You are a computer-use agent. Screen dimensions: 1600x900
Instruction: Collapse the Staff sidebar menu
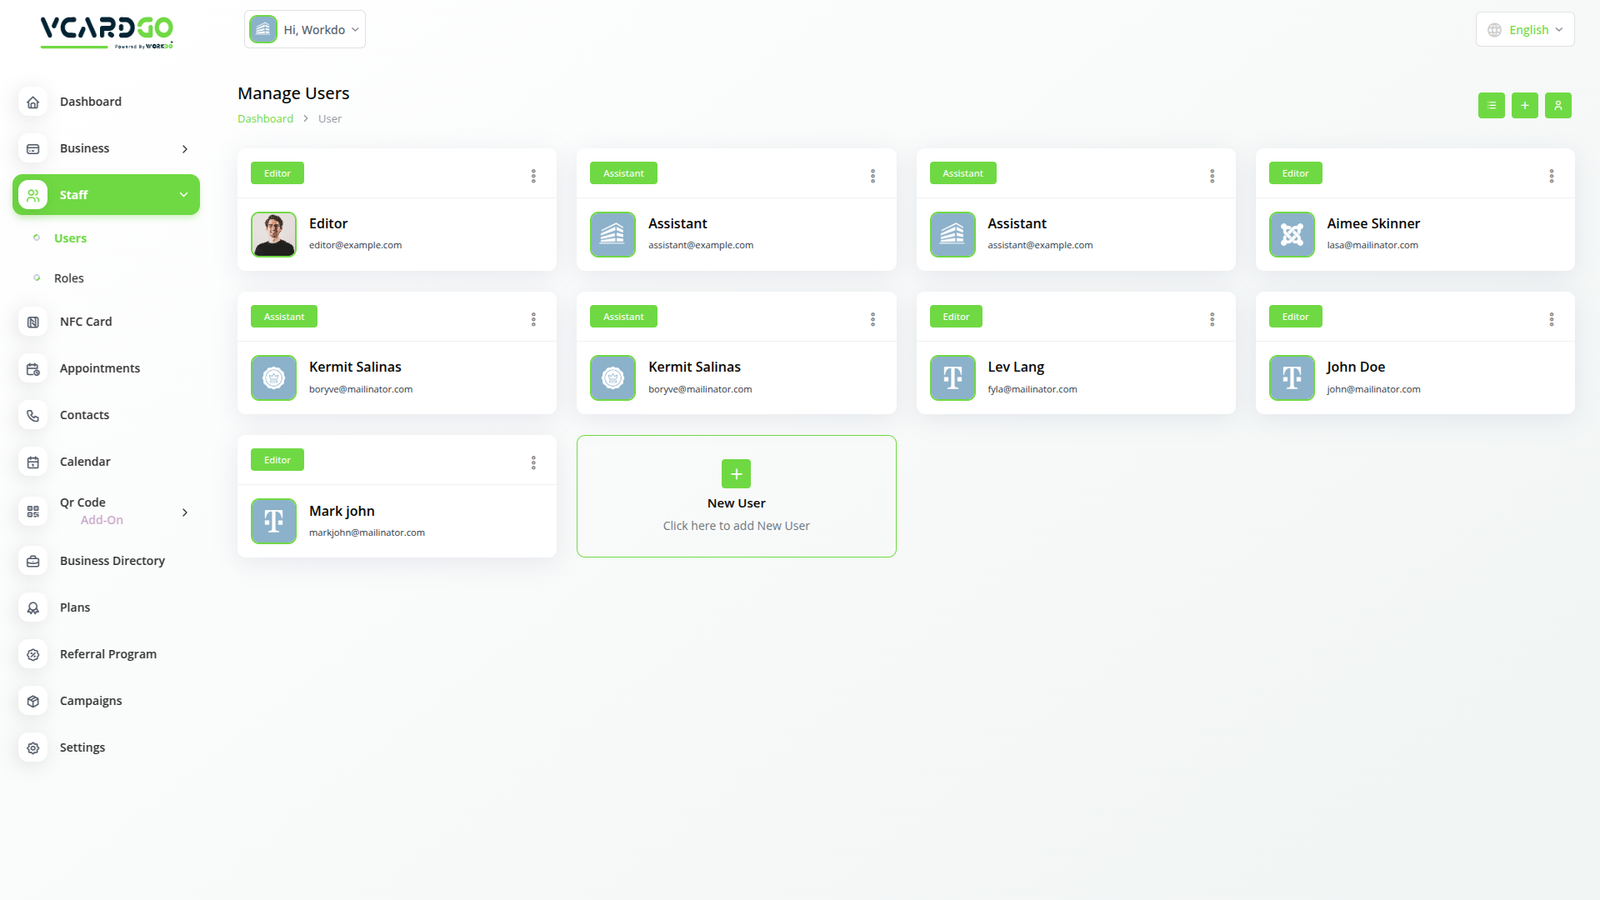[184, 195]
